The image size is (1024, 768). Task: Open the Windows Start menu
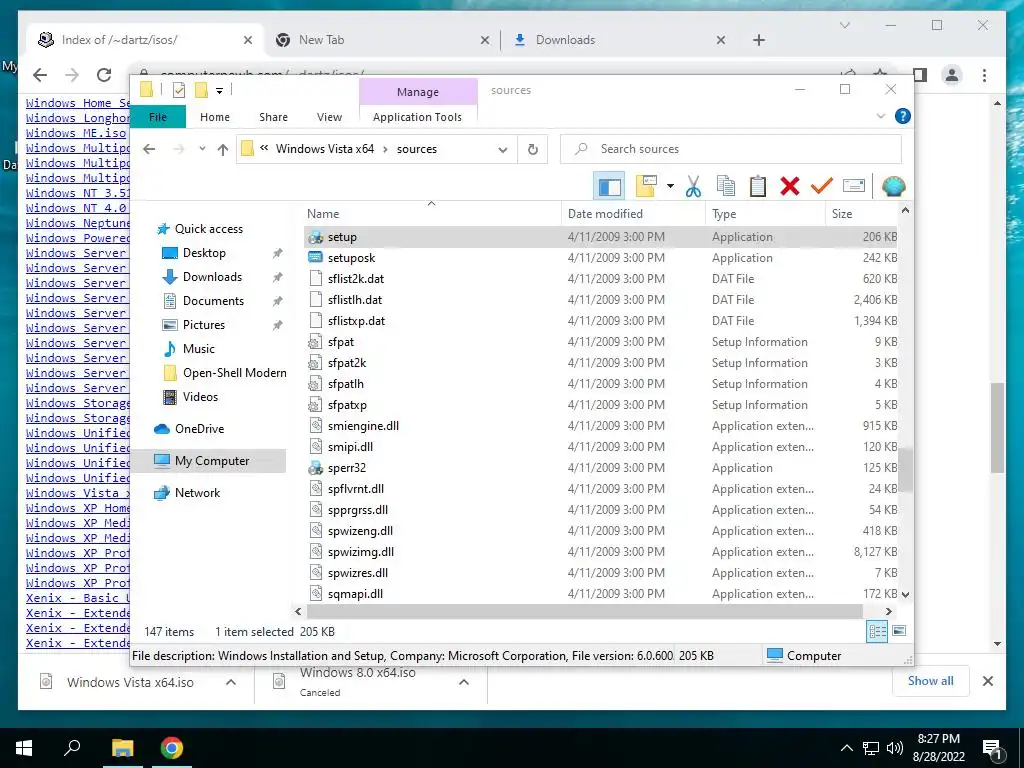[24, 748]
